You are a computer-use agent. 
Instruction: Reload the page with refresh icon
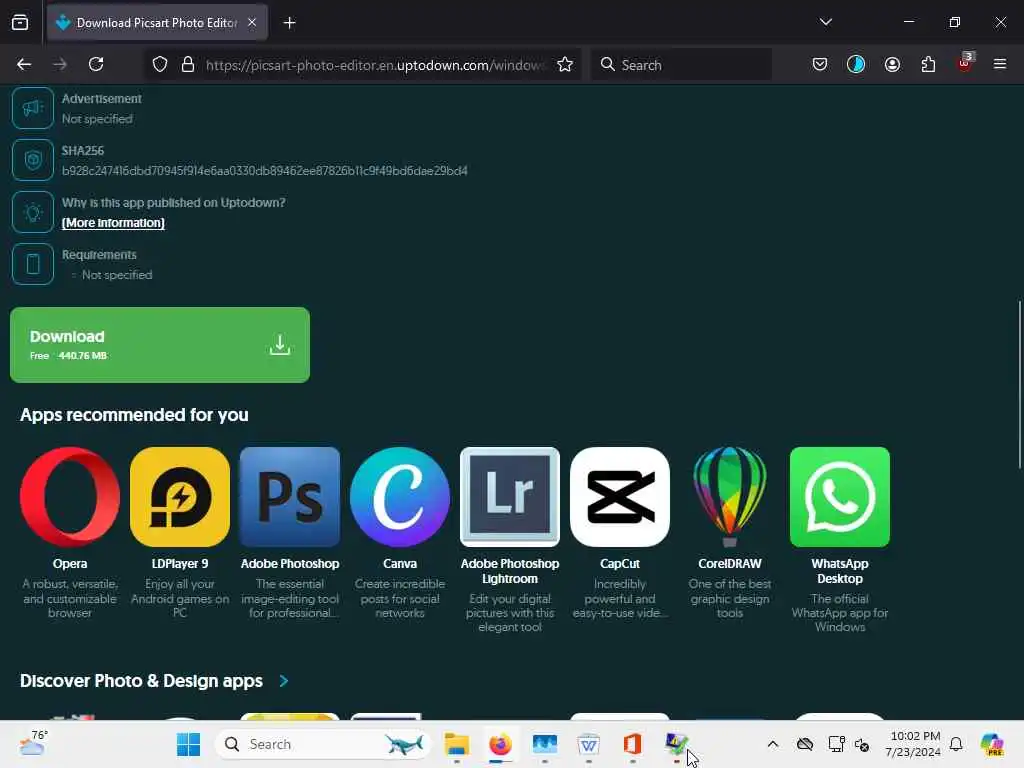click(96, 64)
